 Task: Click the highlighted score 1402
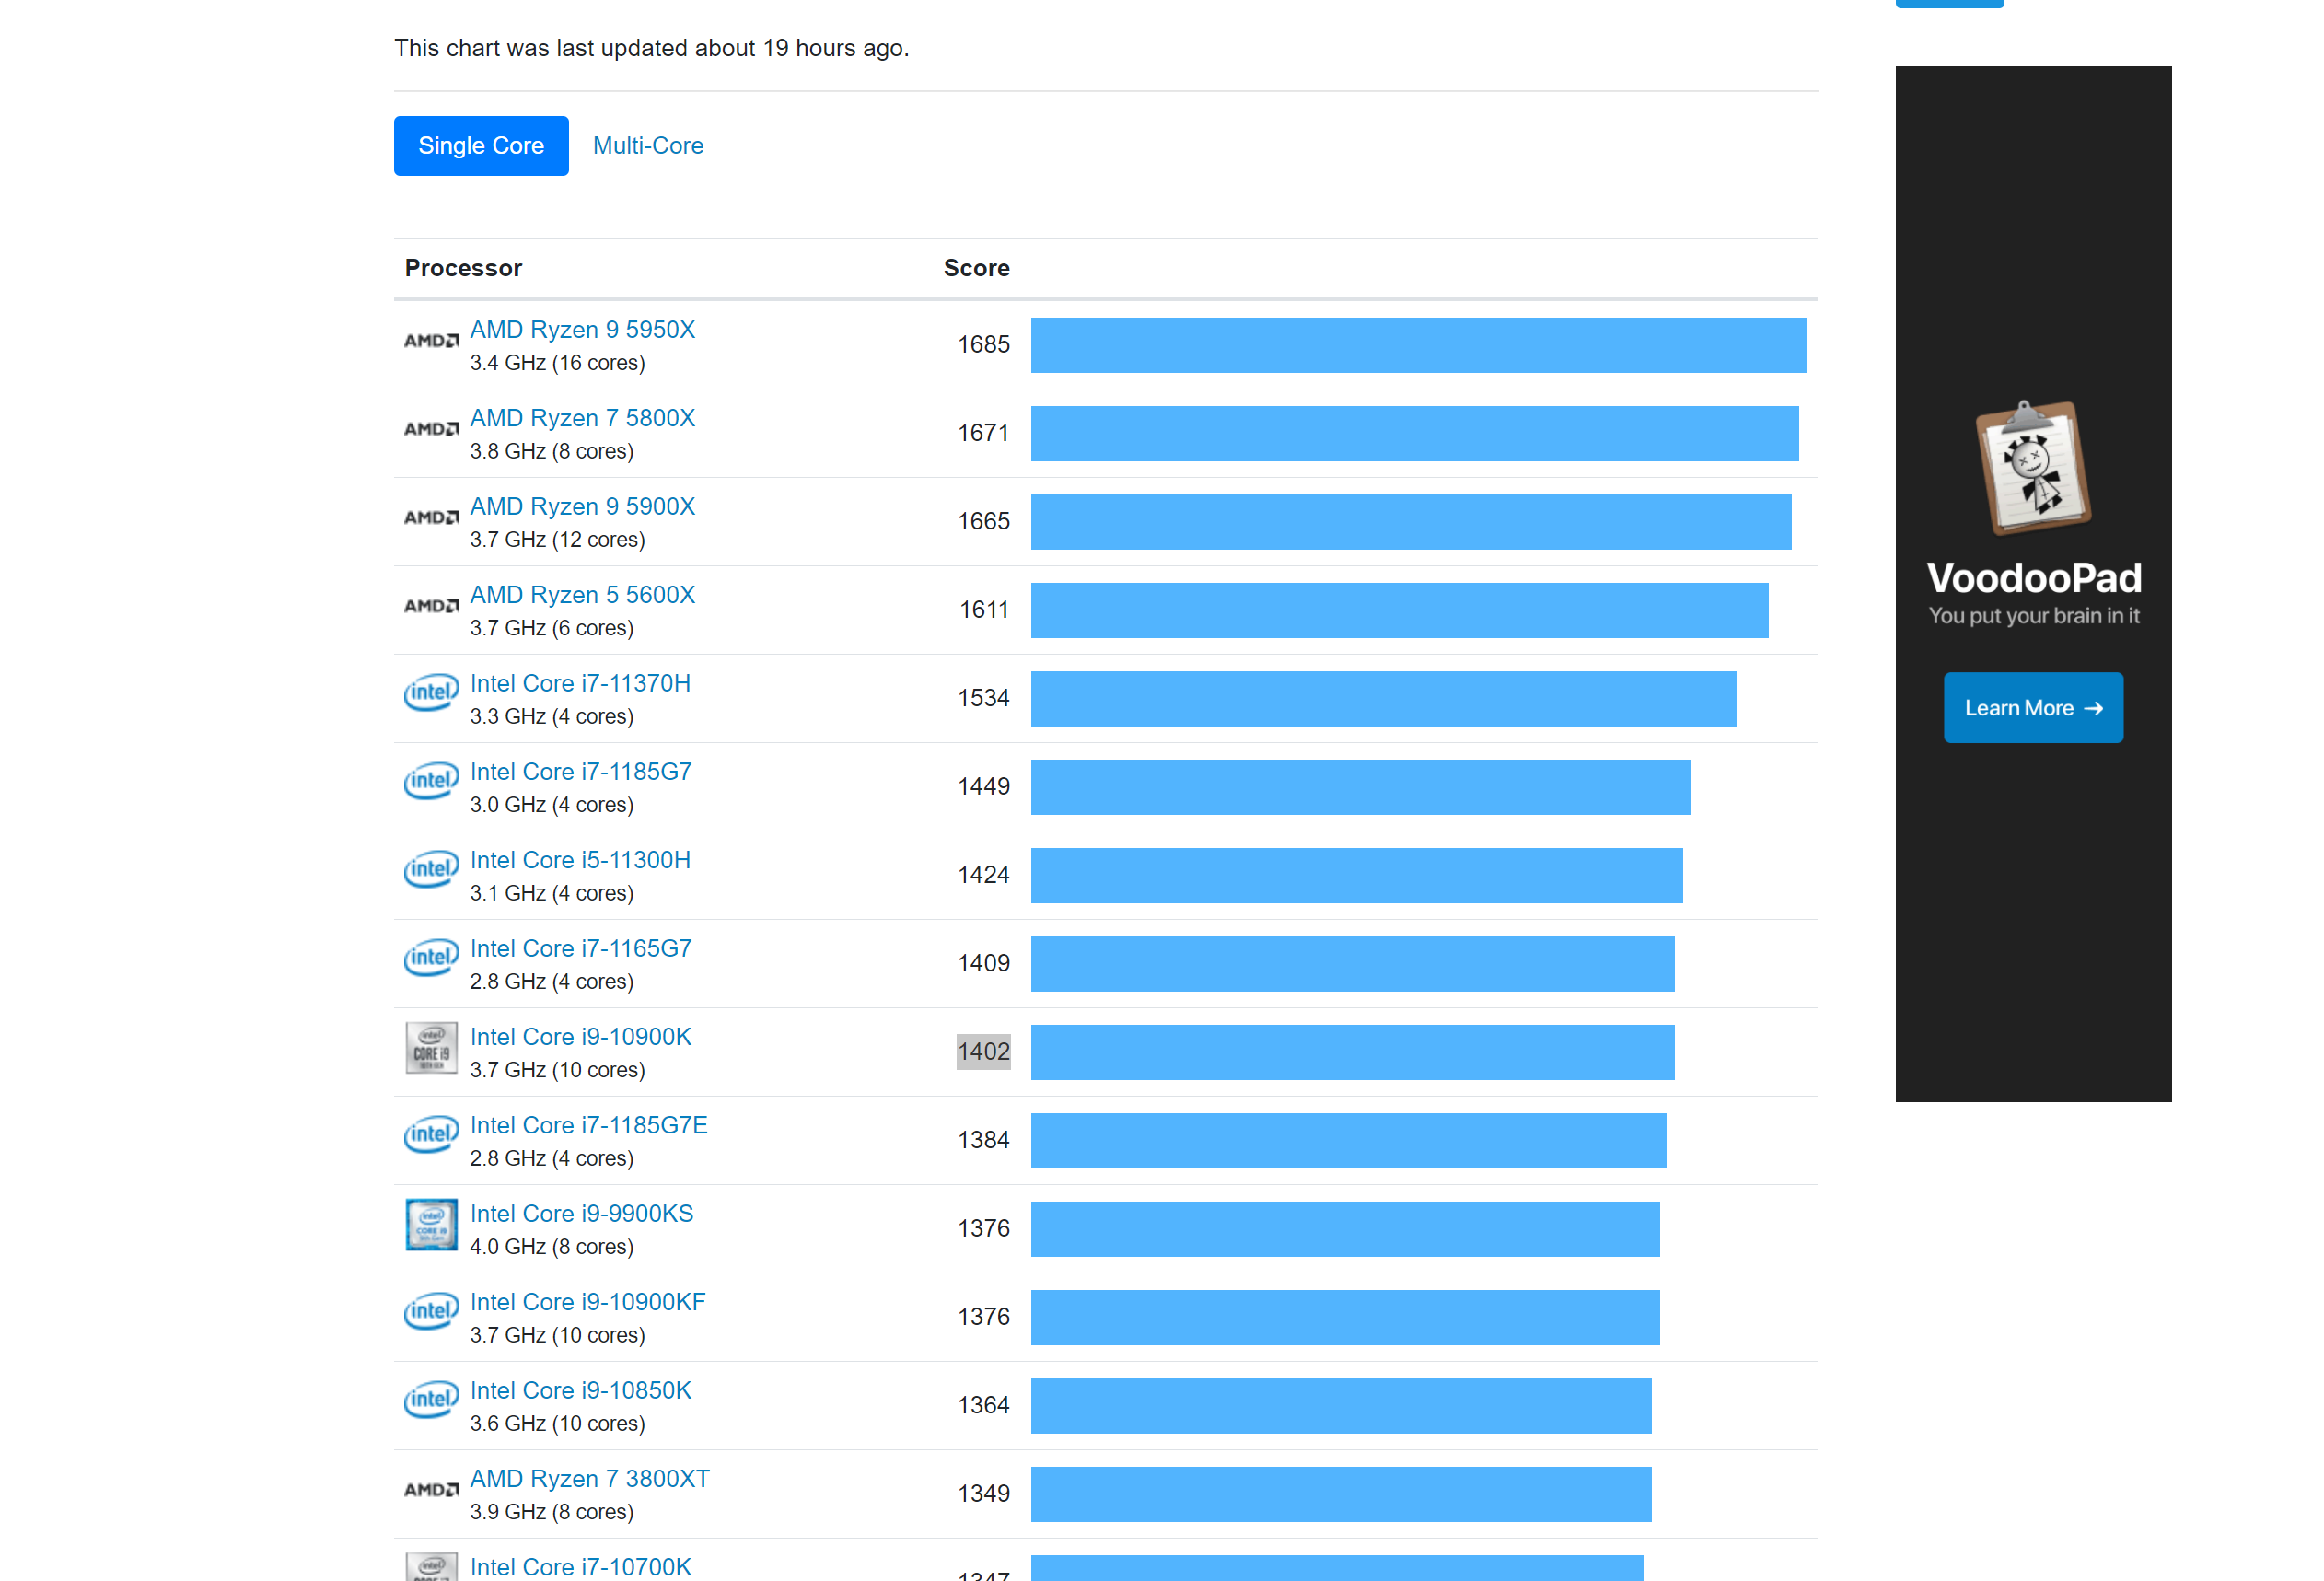pos(983,1052)
